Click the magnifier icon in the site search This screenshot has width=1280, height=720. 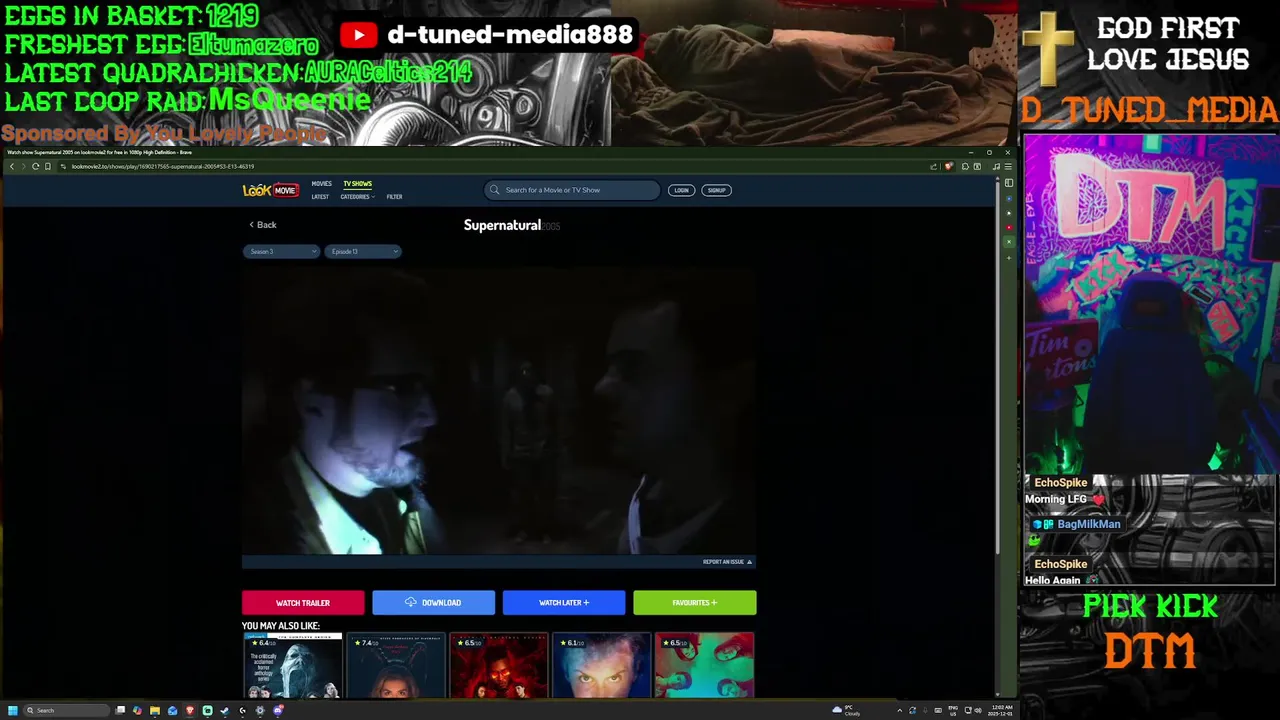coord(494,190)
